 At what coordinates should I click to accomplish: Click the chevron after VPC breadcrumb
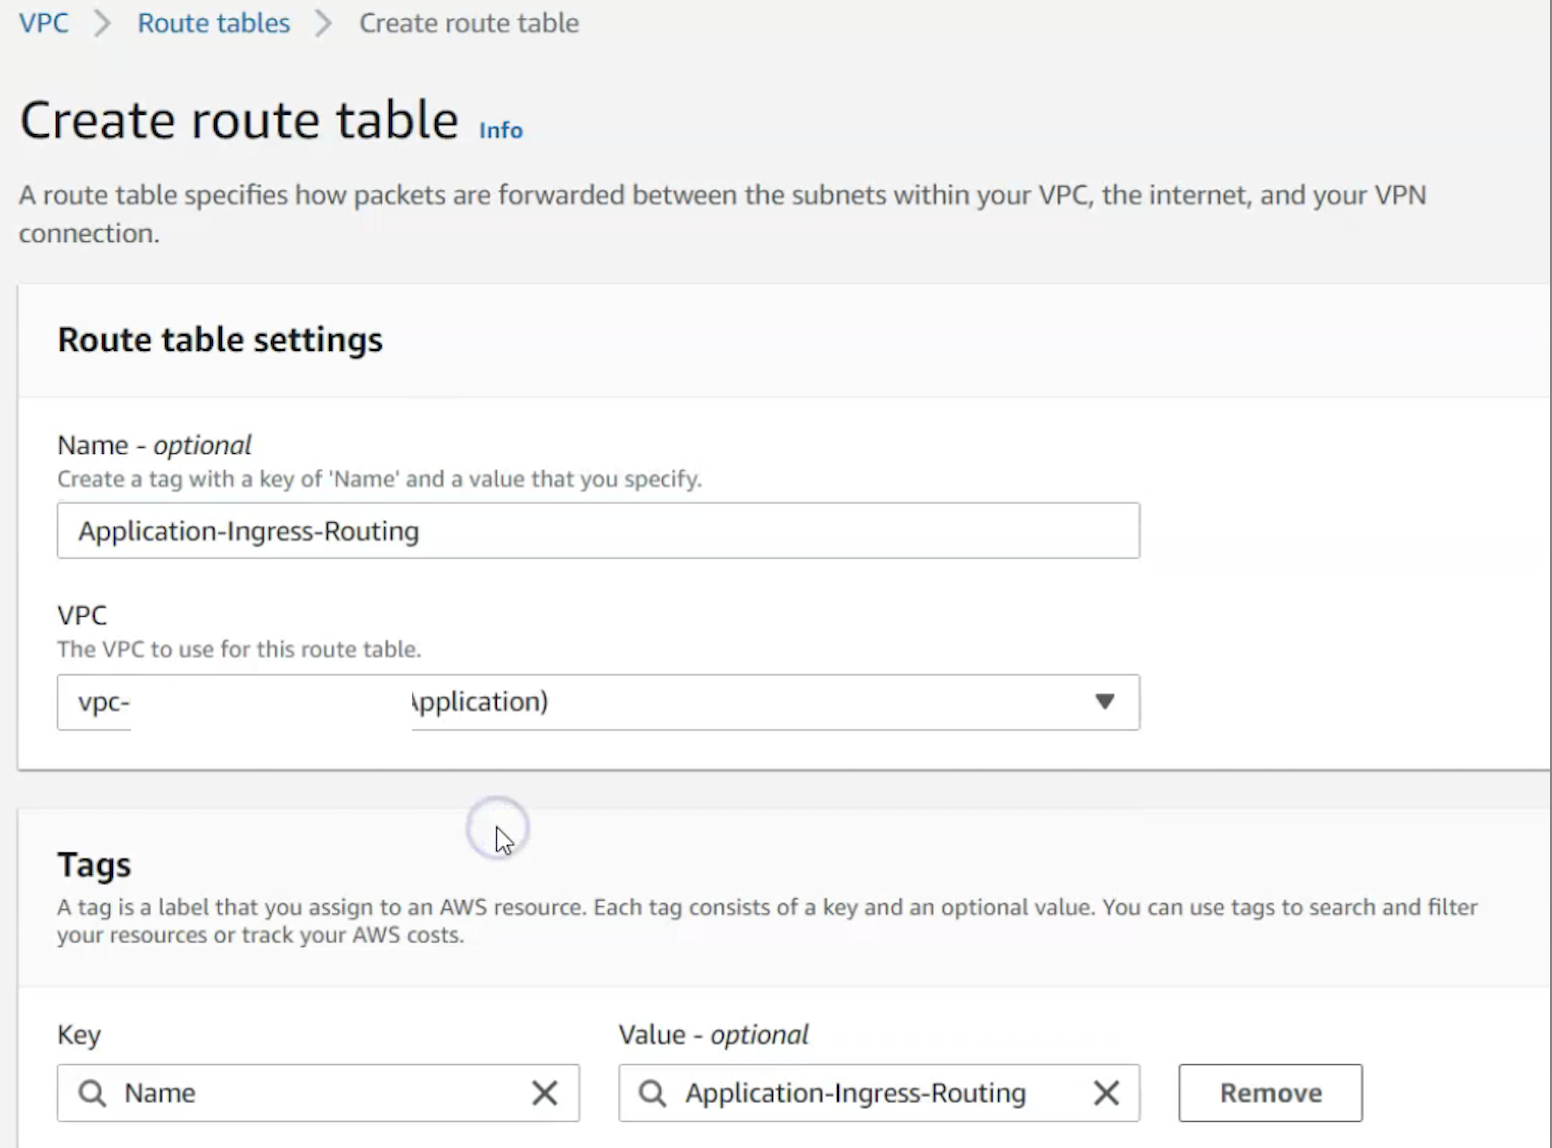coord(102,23)
